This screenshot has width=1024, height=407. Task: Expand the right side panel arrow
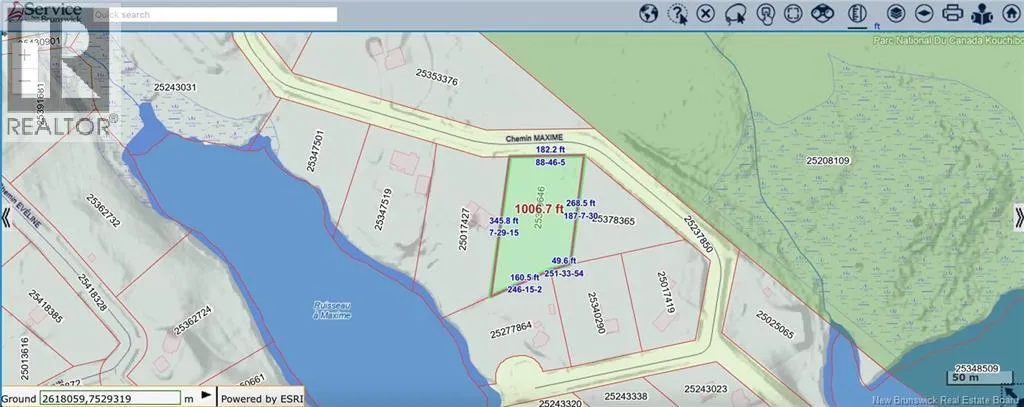pos(1018,217)
